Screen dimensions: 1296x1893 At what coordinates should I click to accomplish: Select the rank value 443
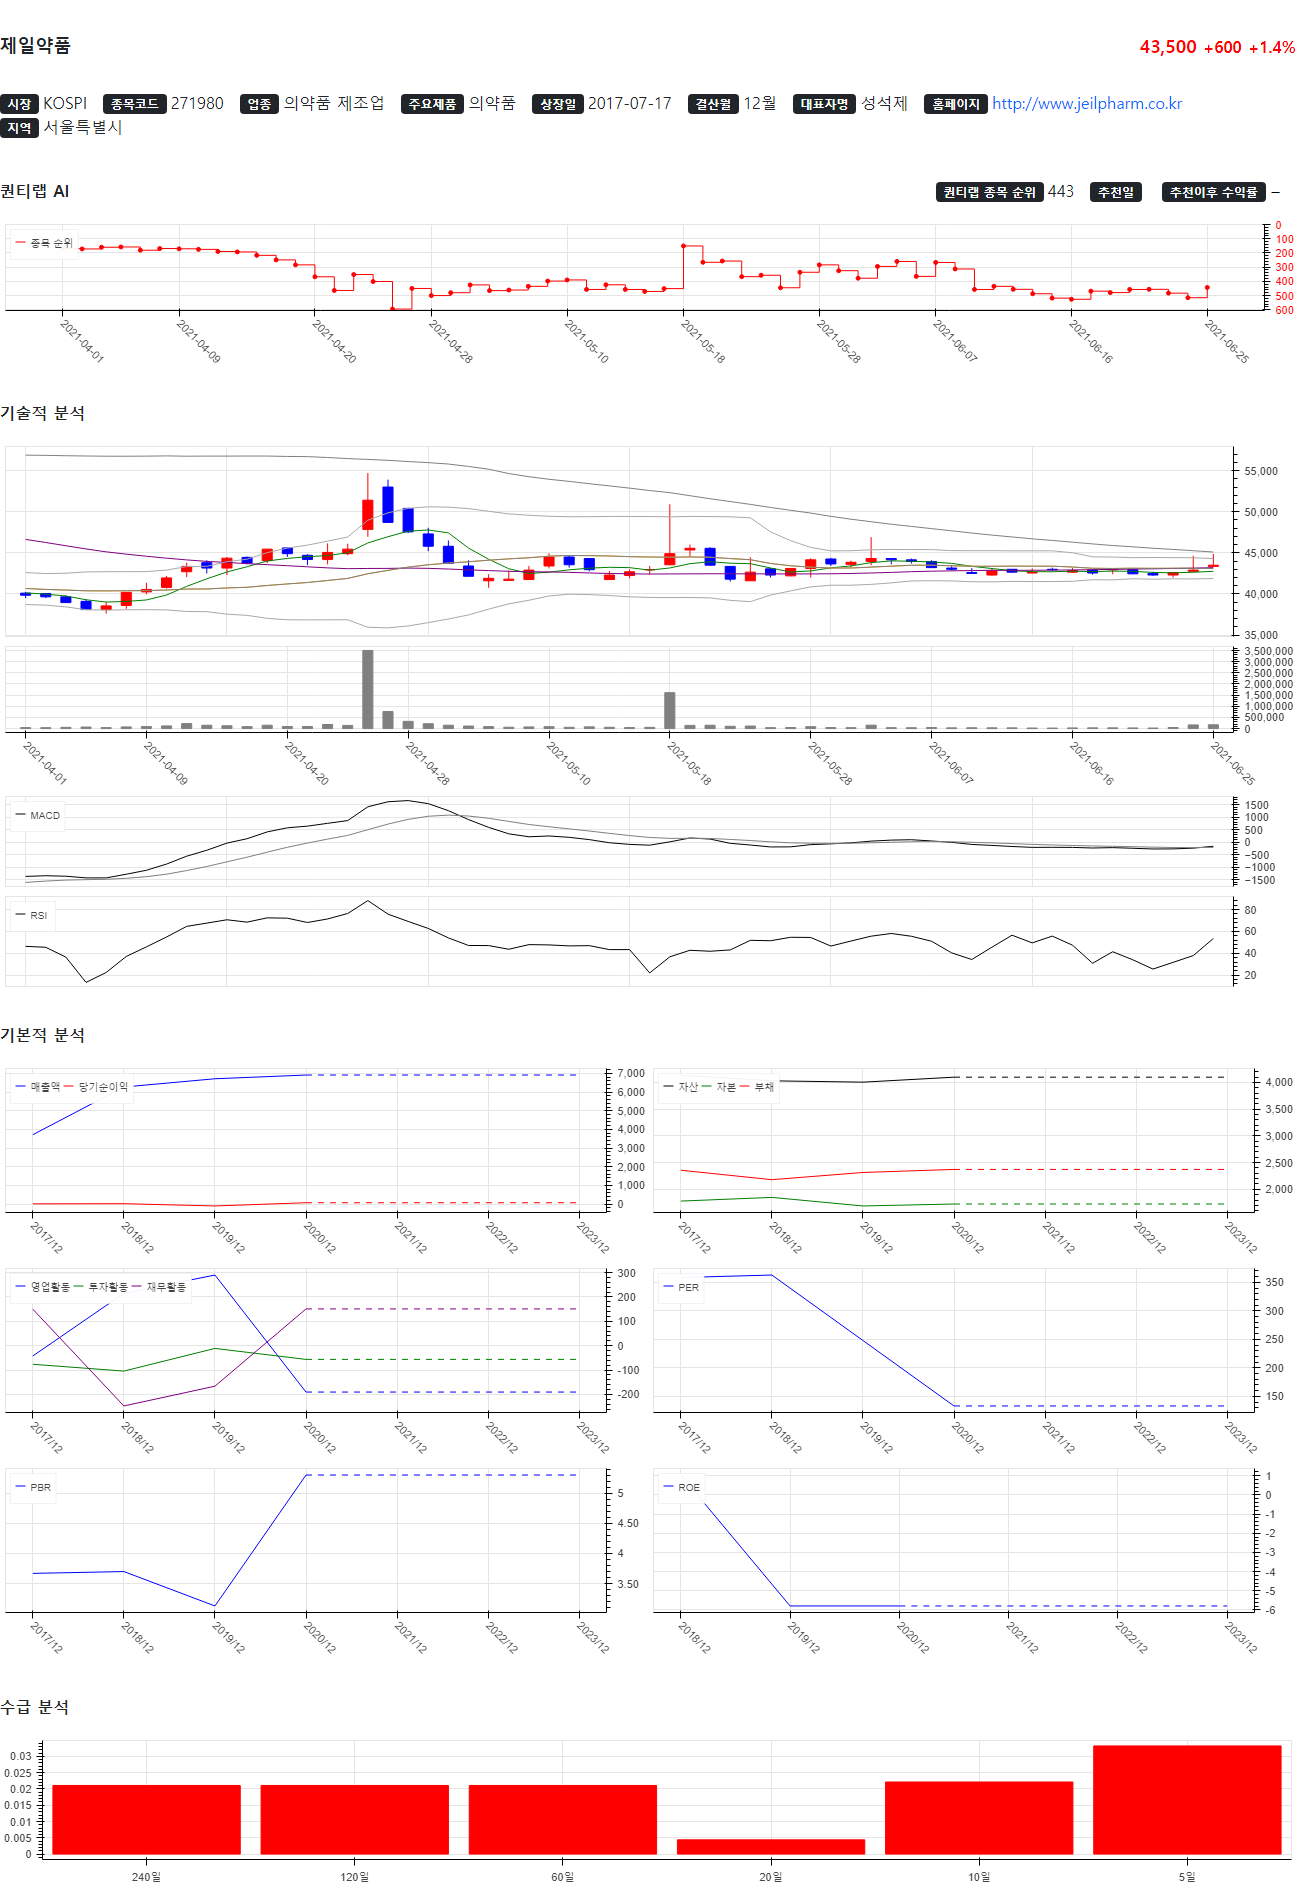point(1060,192)
